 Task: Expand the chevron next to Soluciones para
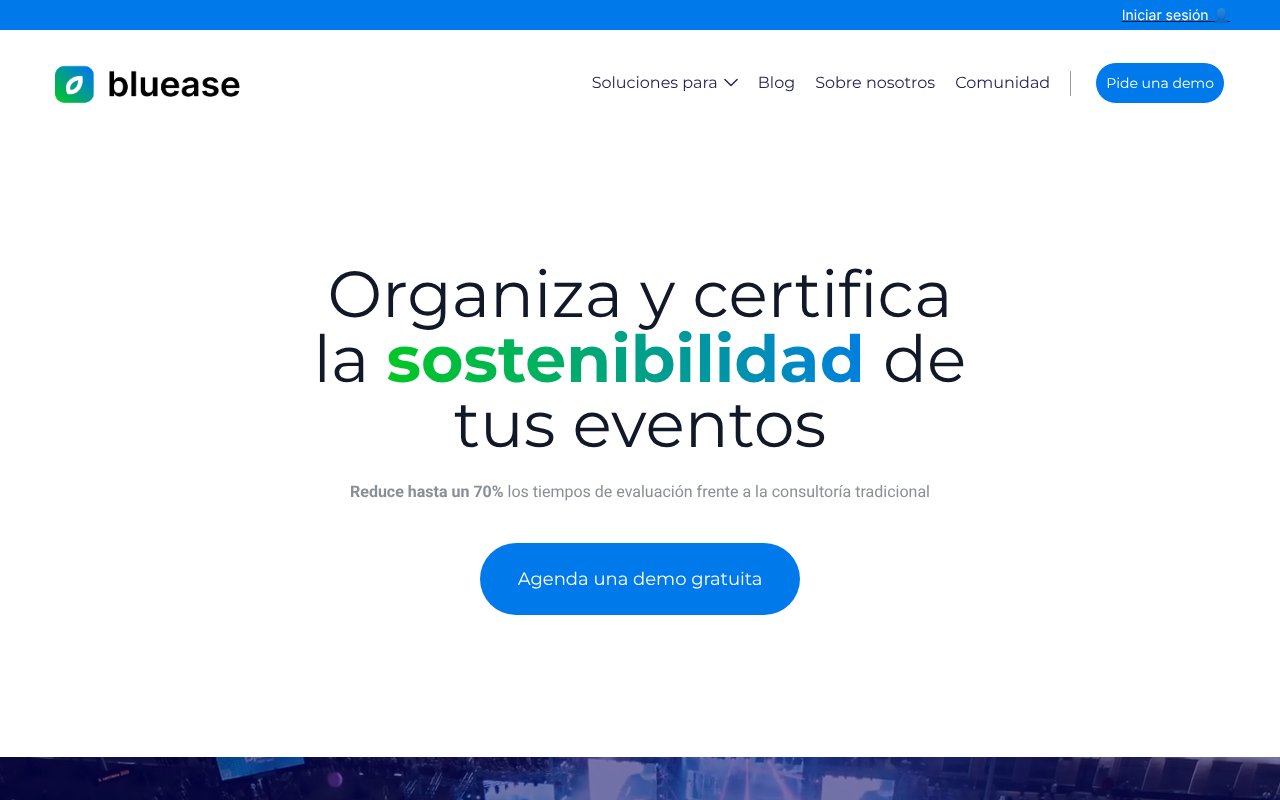[x=731, y=83]
